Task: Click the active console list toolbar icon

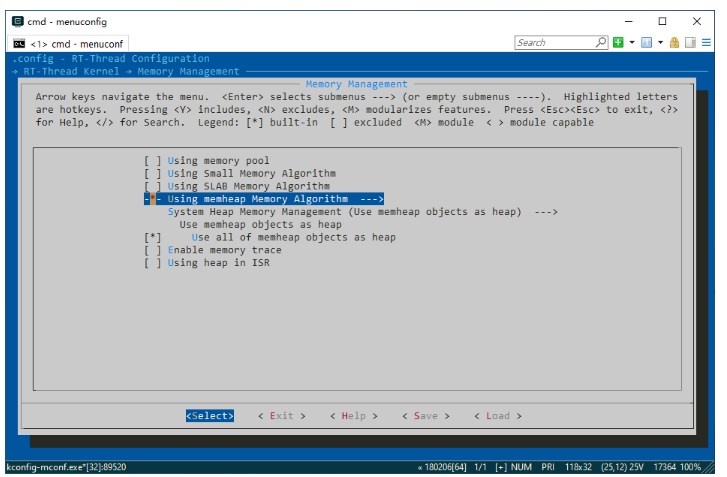Action: (646, 43)
